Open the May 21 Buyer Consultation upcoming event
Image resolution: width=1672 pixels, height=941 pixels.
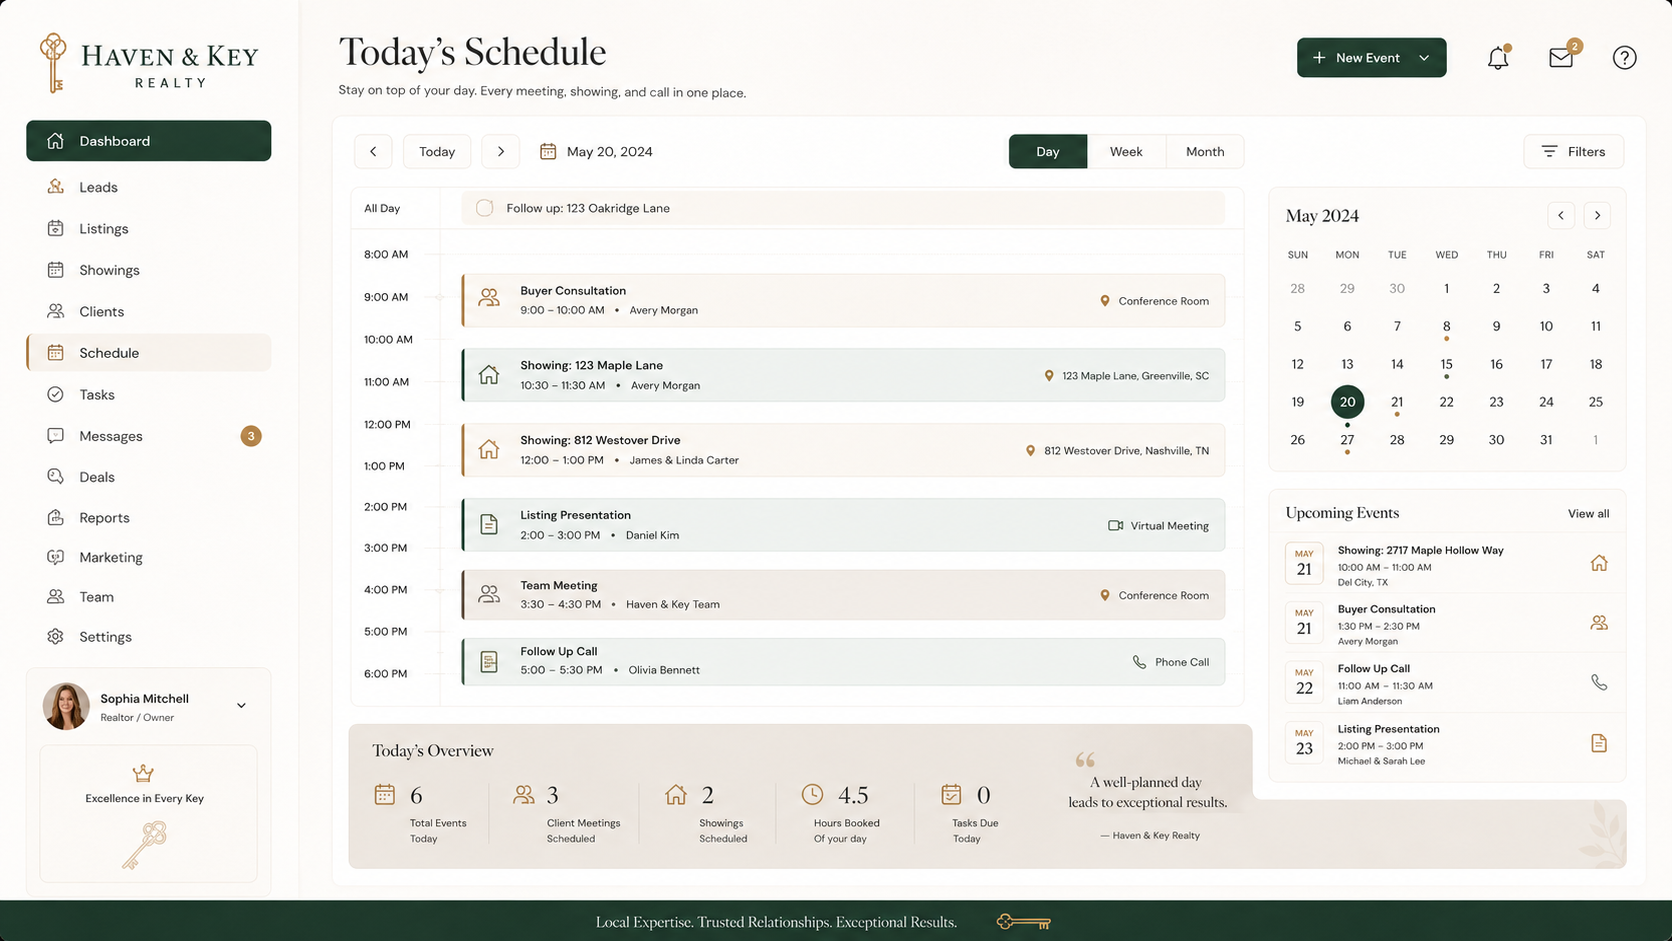(1447, 623)
